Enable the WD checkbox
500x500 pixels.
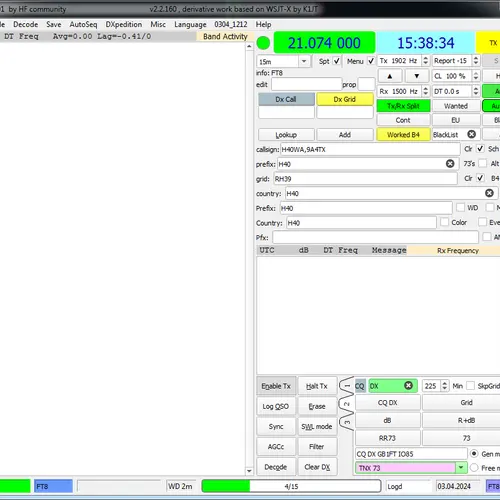460,207
